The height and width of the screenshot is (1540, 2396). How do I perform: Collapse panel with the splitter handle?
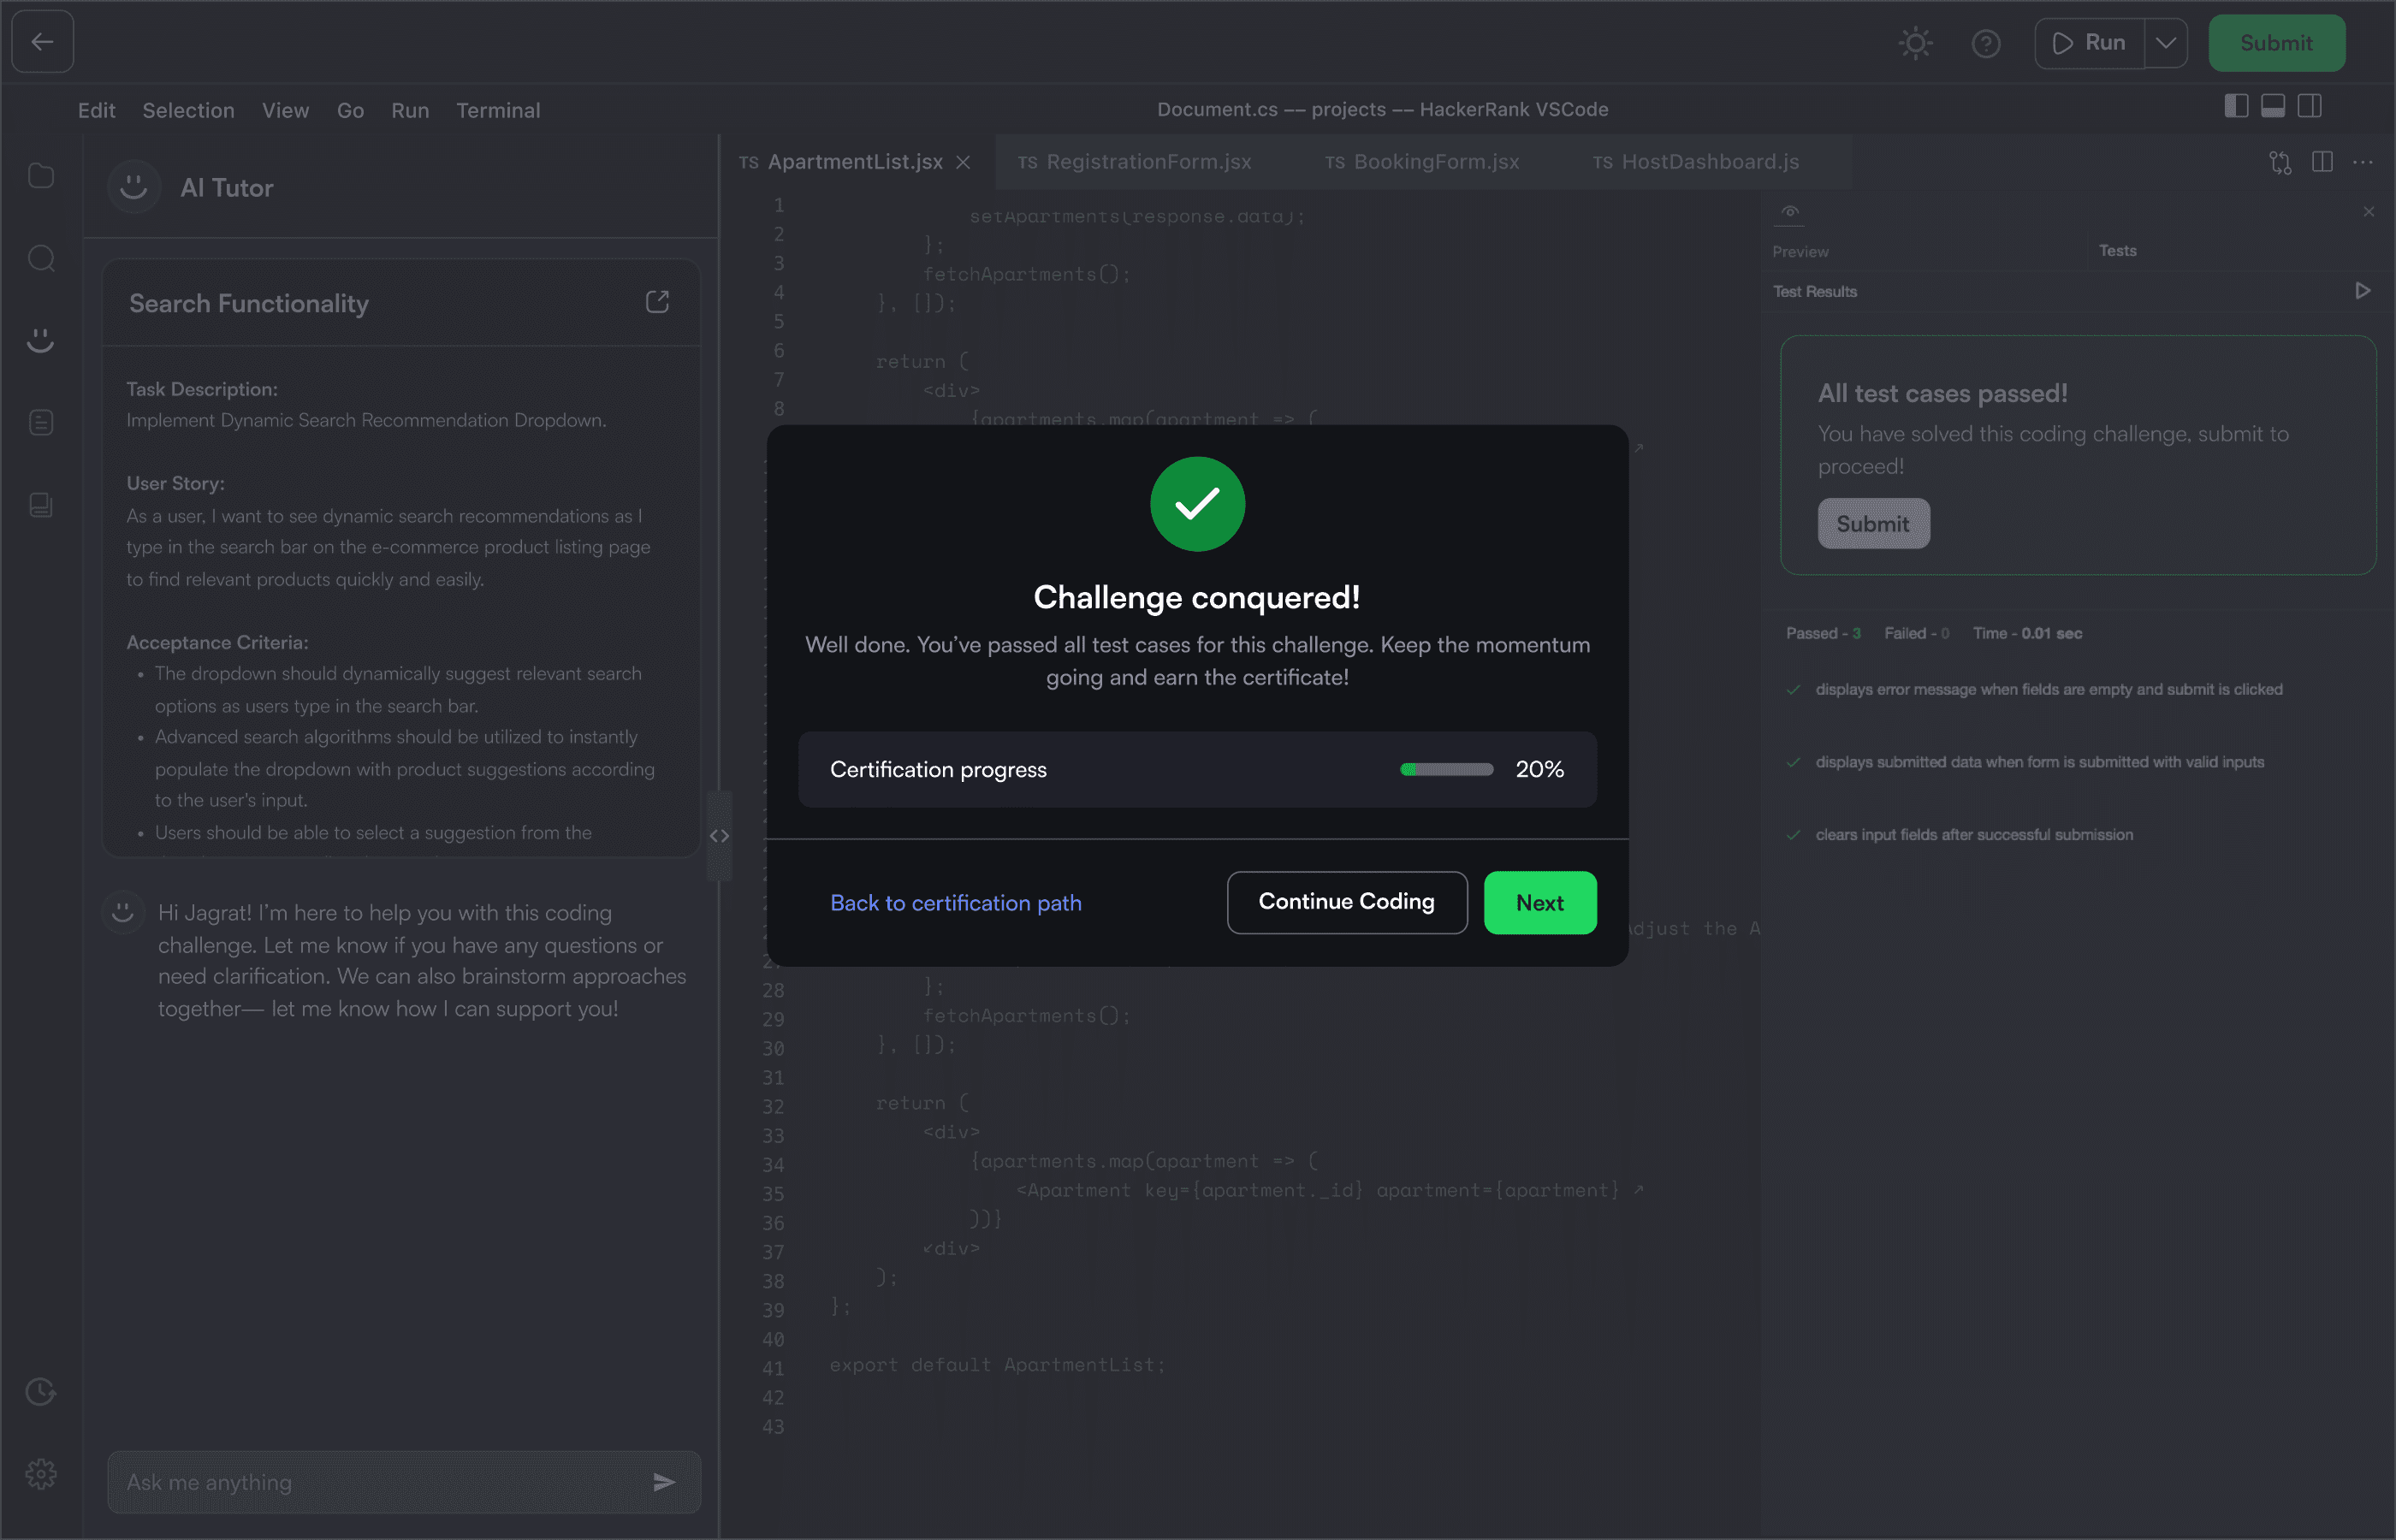click(719, 836)
